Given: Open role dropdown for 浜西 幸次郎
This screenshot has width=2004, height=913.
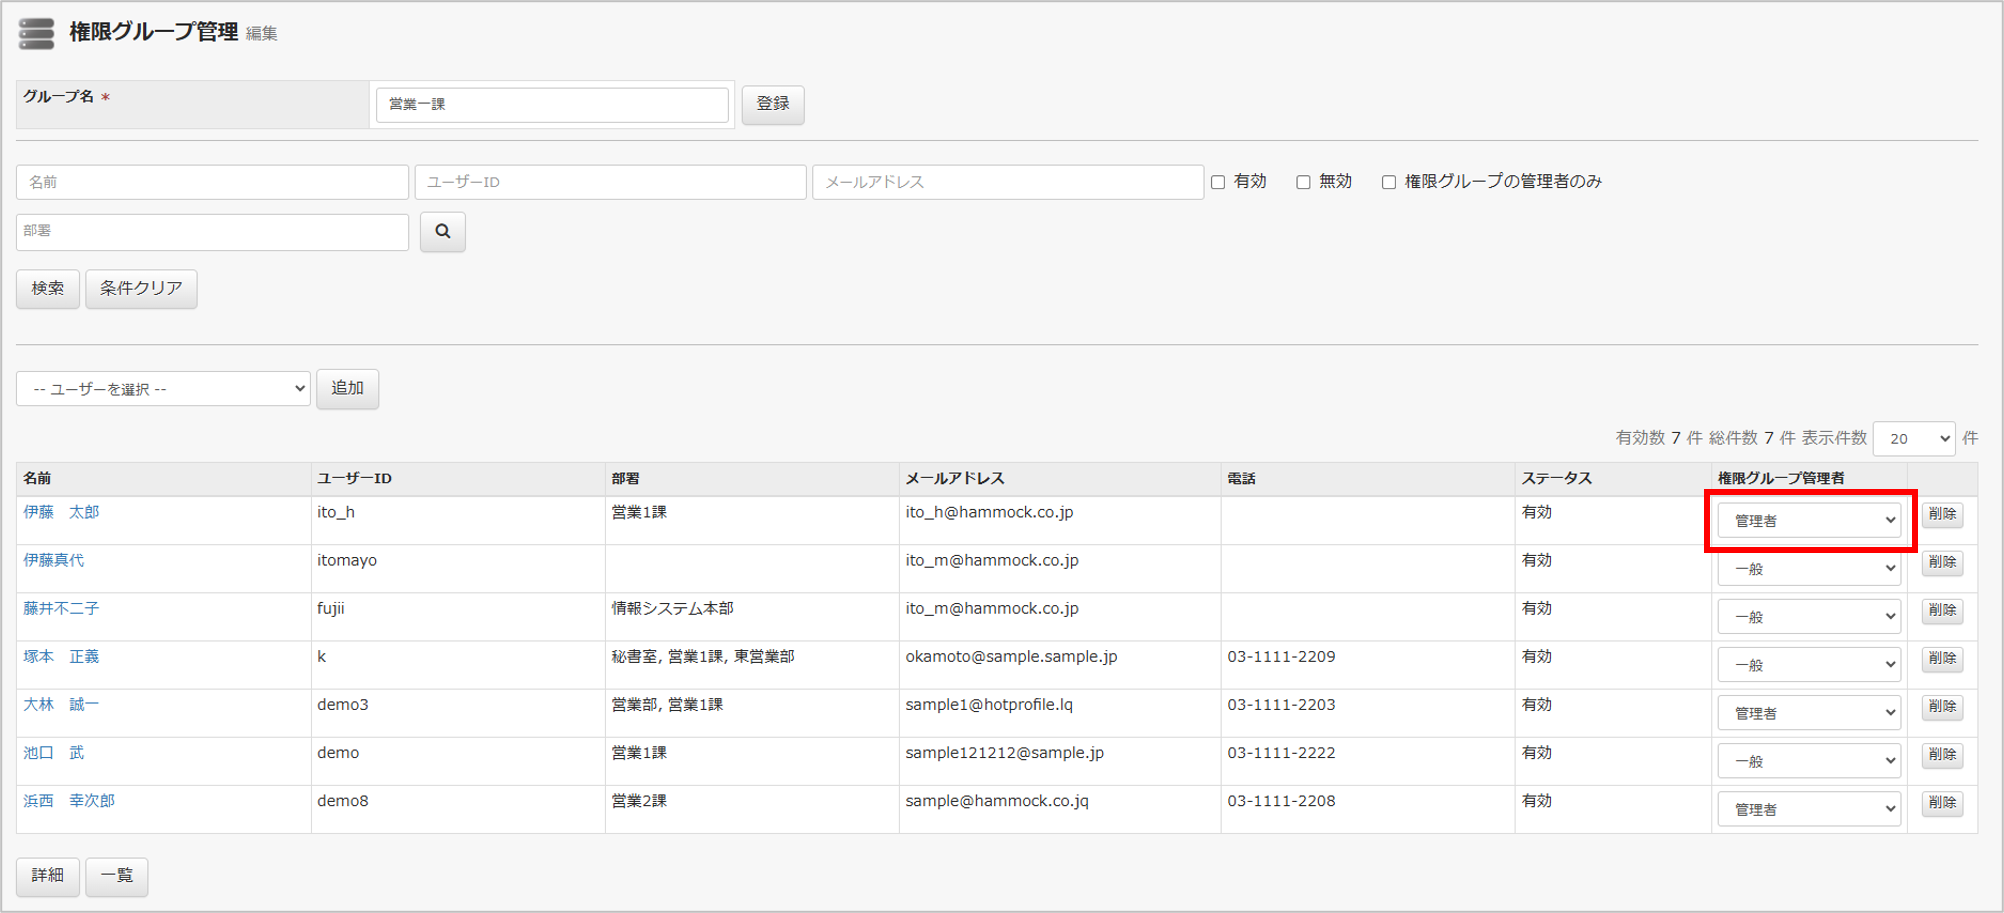Looking at the screenshot, I should pos(1809,809).
